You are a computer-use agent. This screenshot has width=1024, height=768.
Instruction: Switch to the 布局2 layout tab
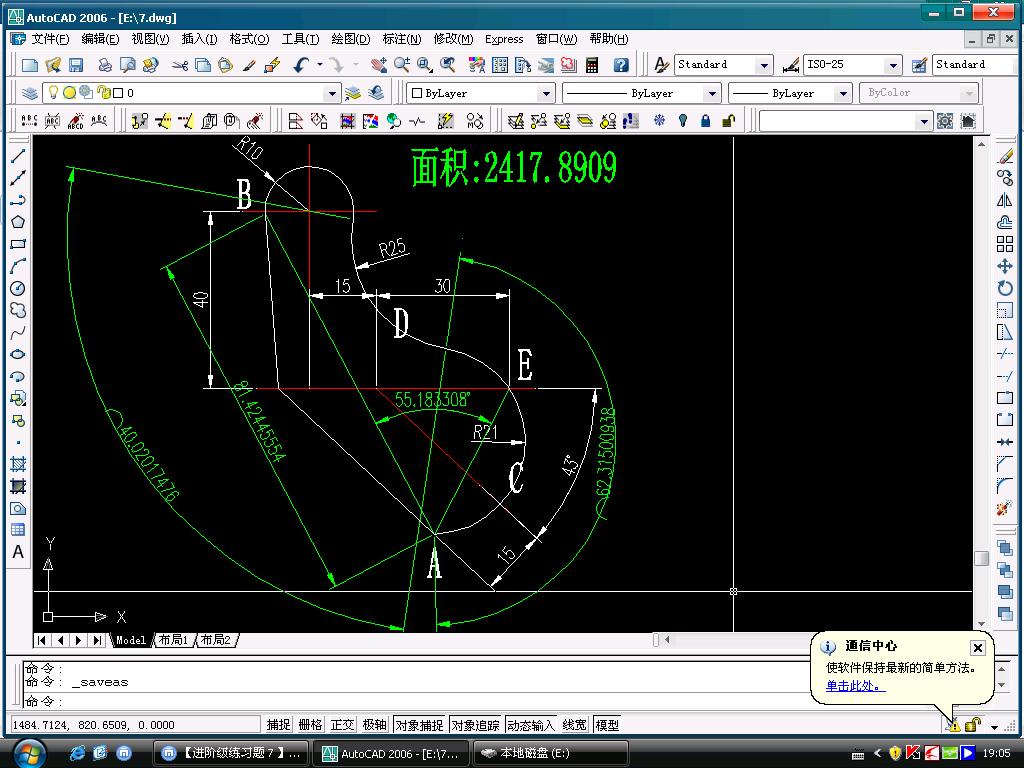[x=216, y=640]
